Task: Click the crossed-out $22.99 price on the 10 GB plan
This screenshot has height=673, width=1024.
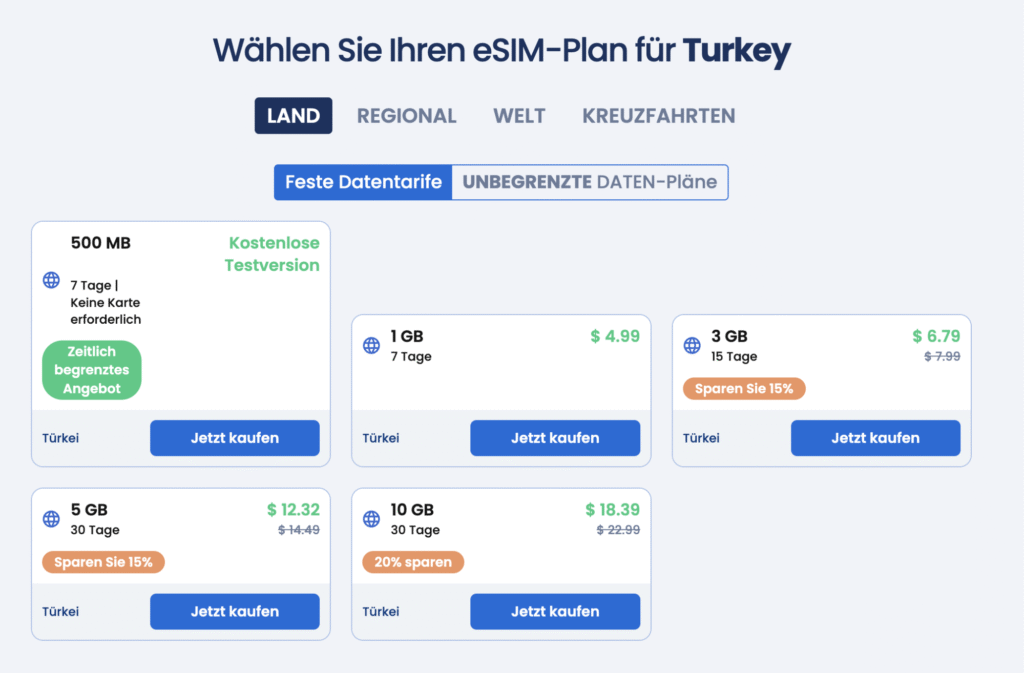Action: (618, 530)
